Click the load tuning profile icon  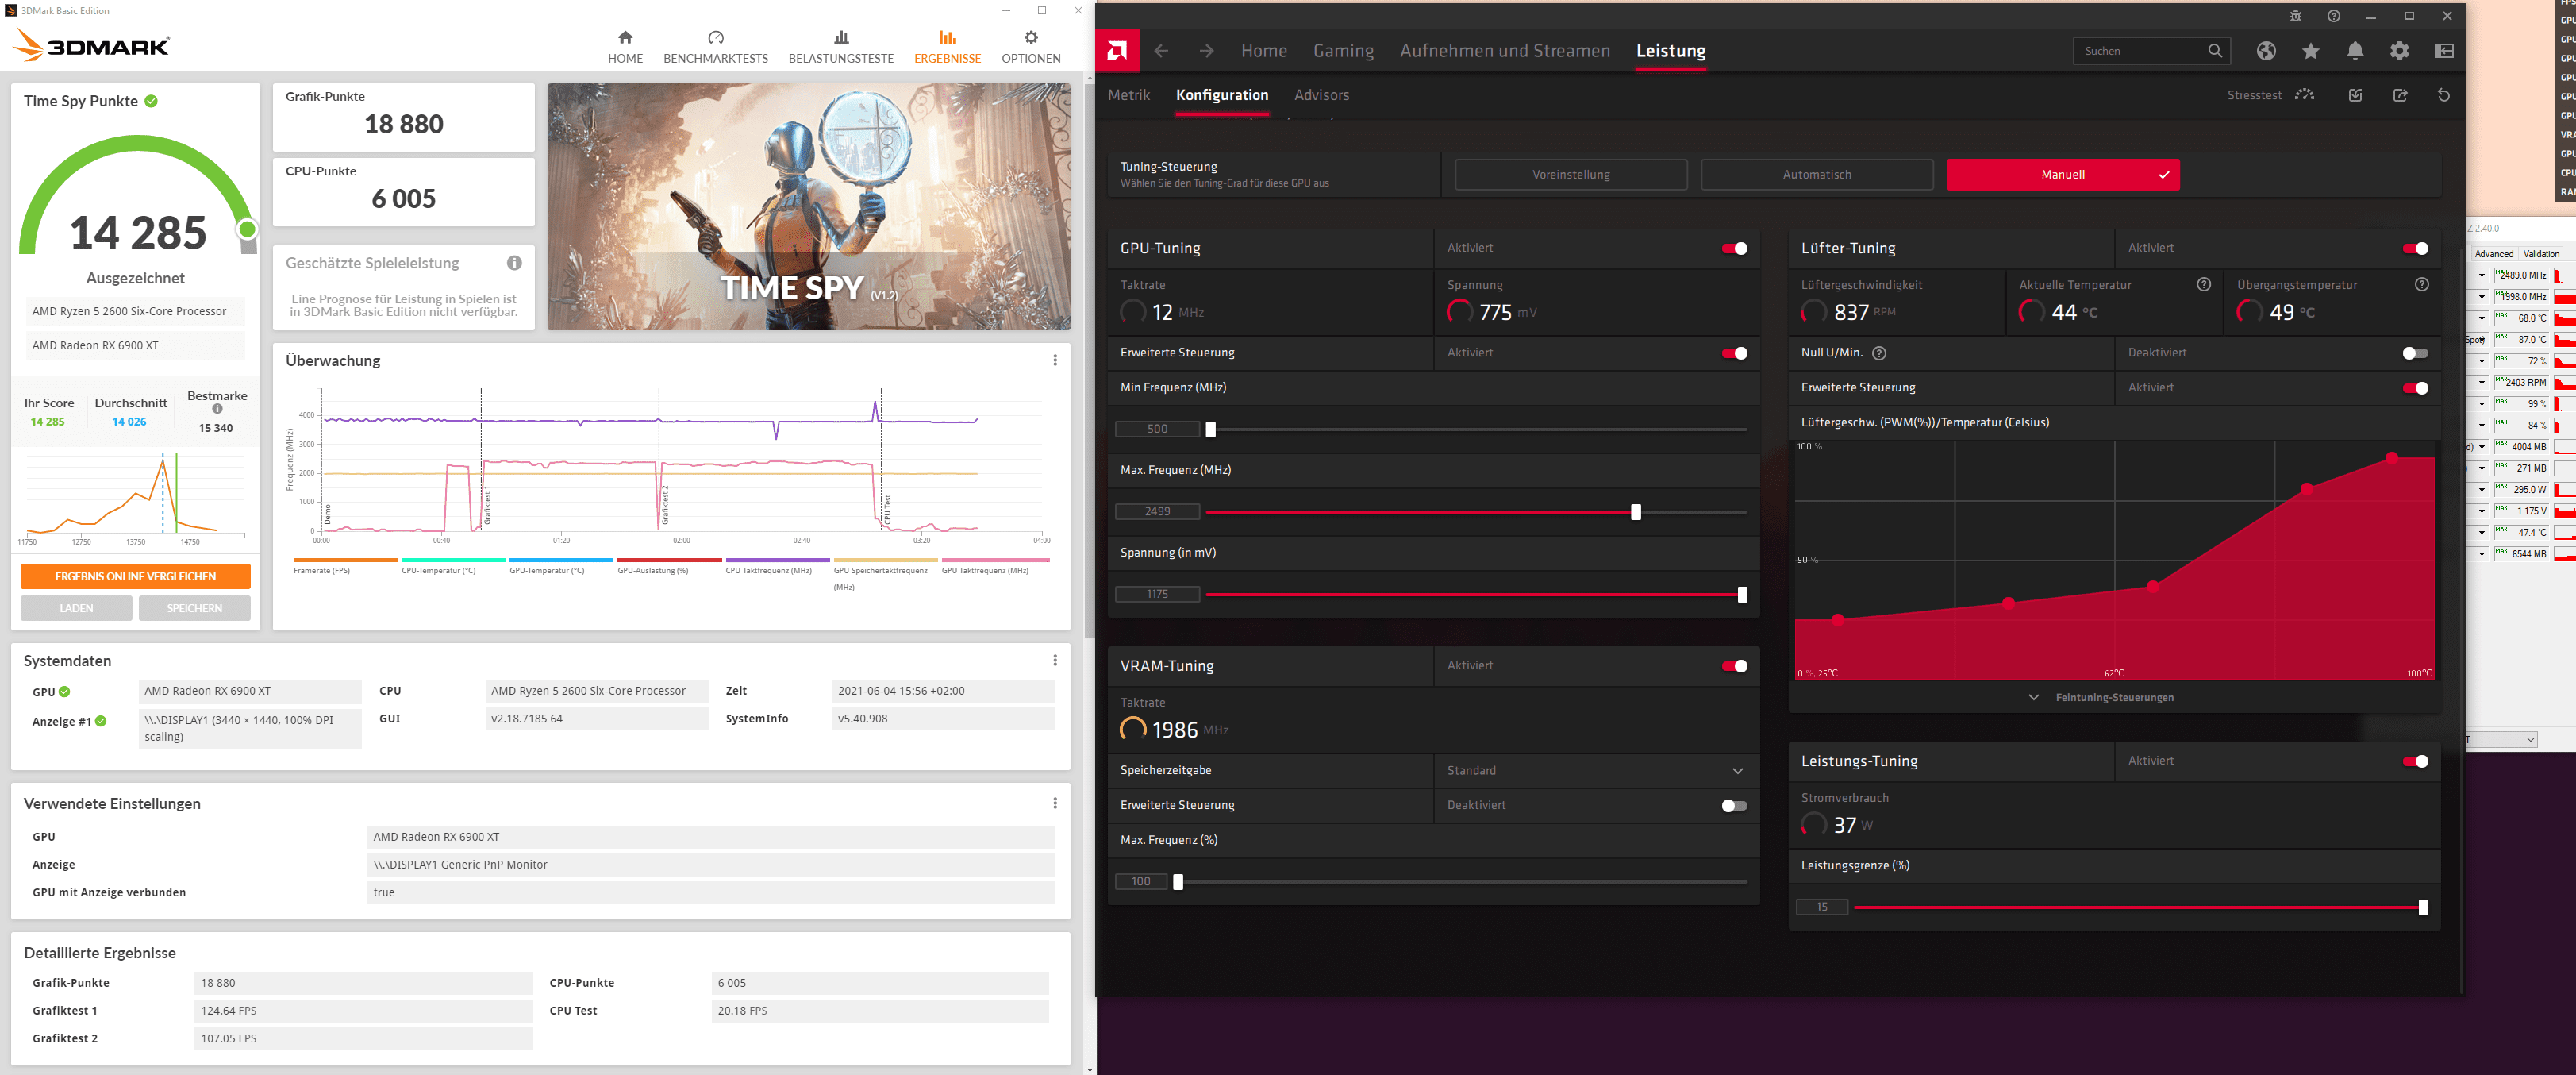pyautogui.click(x=2356, y=95)
